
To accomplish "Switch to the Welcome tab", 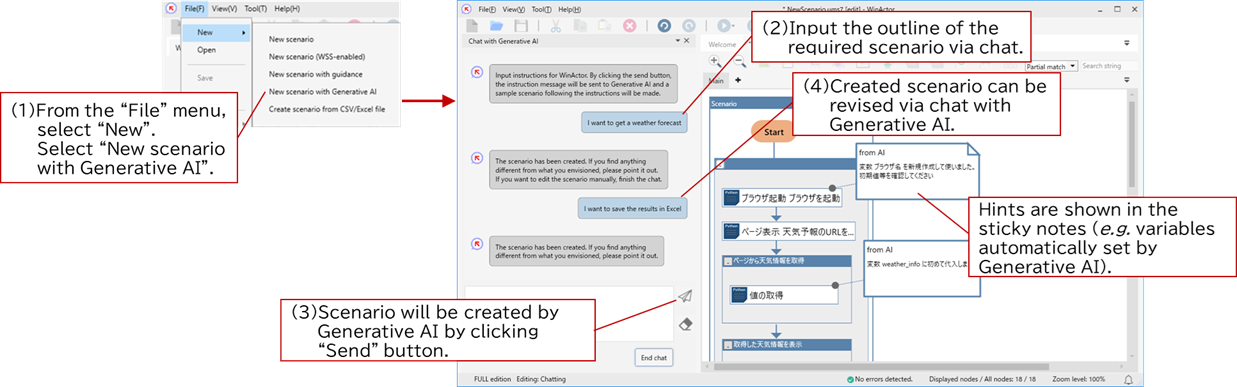I will pyautogui.click(x=723, y=45).
